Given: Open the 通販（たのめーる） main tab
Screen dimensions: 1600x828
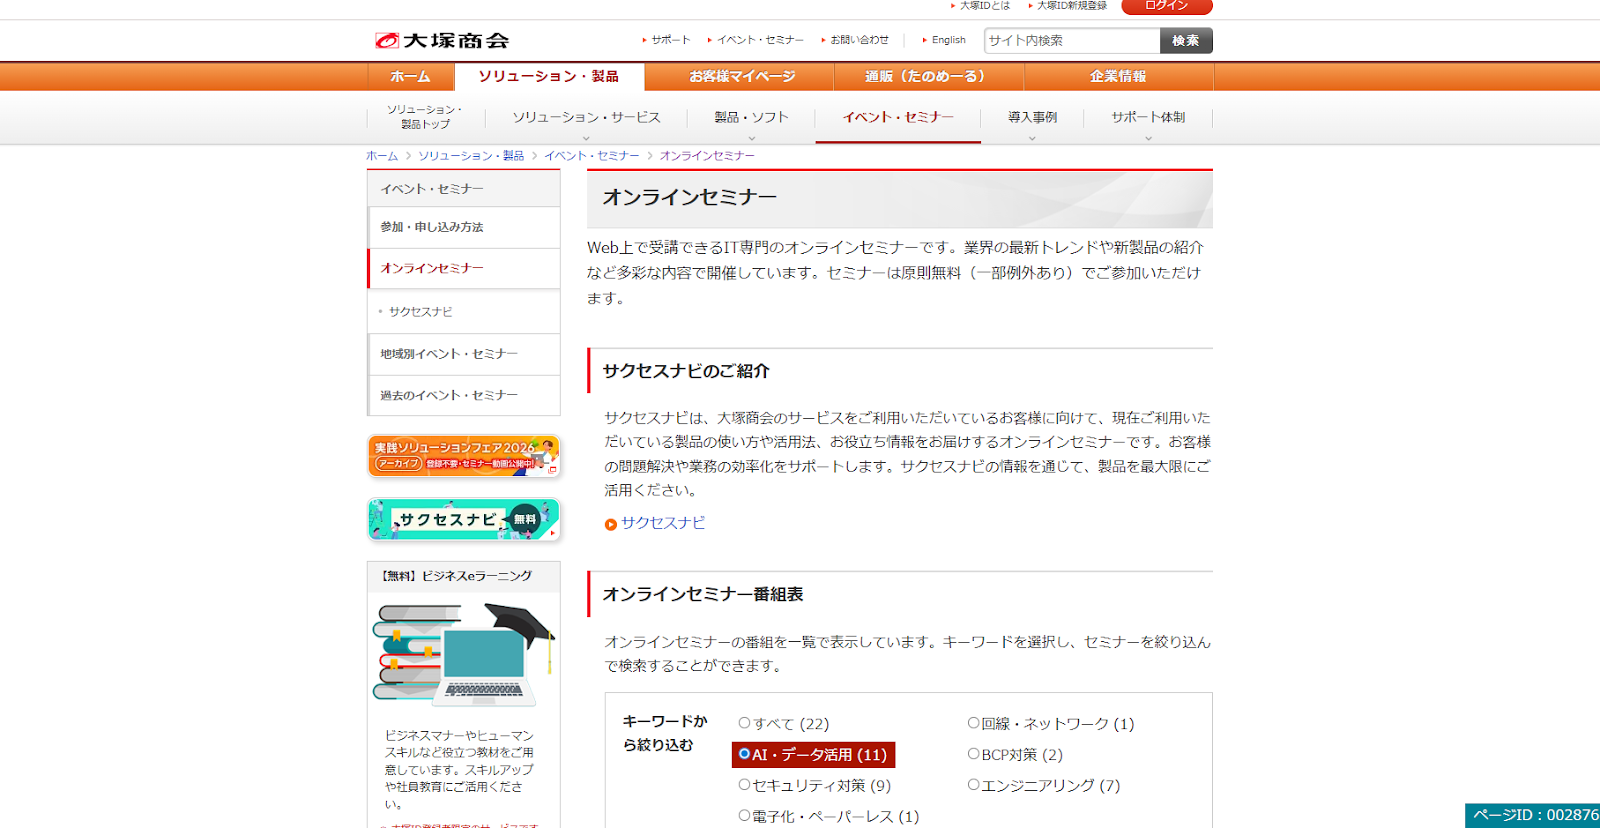Looking at the screenshot, I should pyautogui.click(x=927, y=77).
